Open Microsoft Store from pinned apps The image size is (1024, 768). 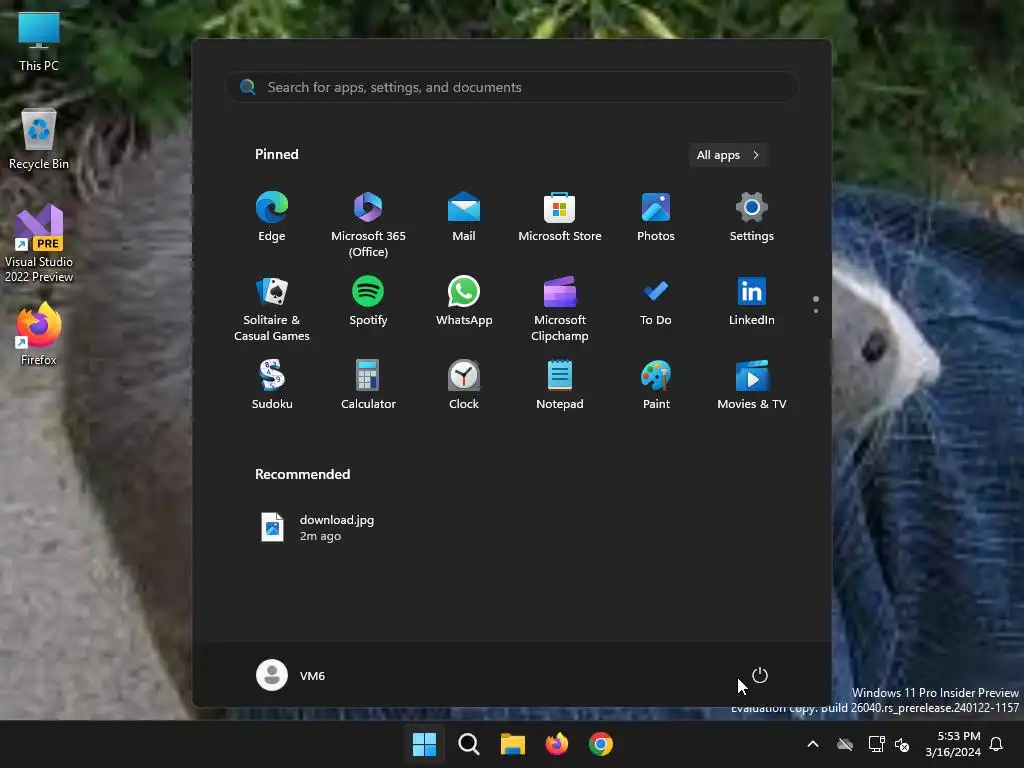coord(560,217)
